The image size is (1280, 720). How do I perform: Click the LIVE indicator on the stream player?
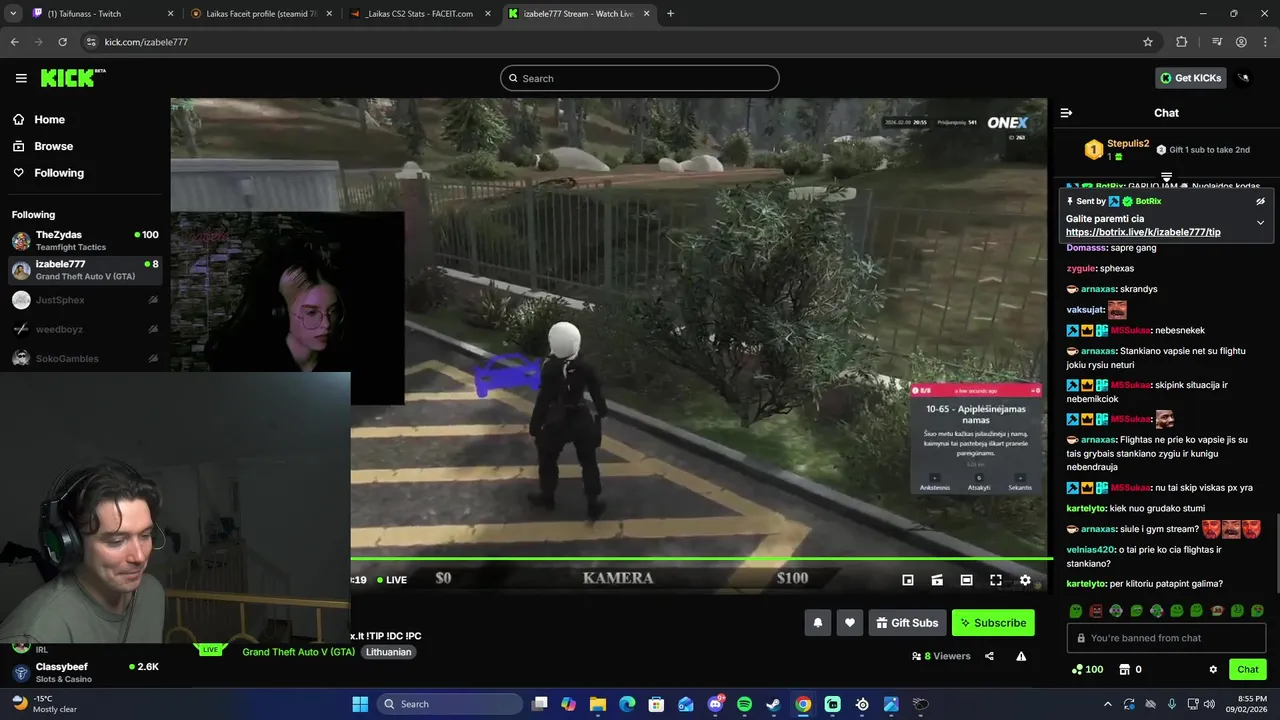392,580
